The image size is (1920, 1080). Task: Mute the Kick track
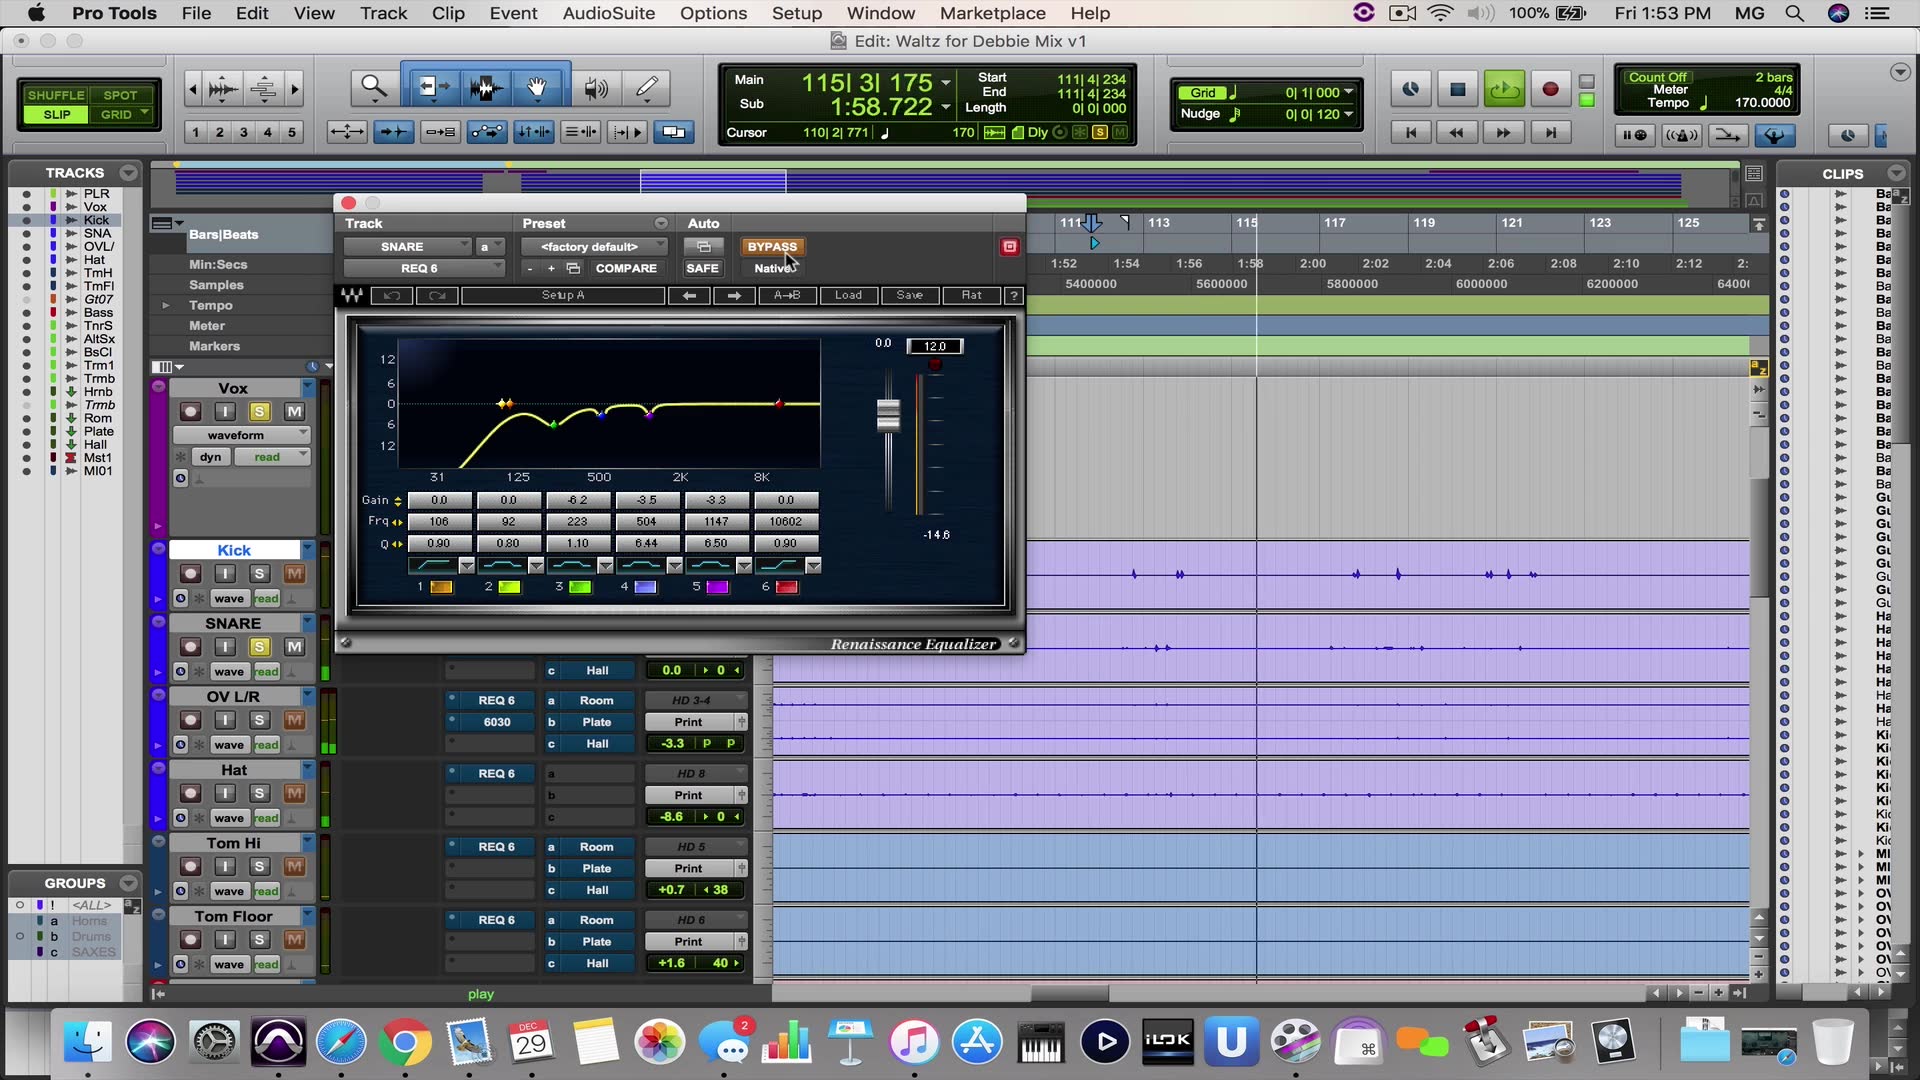[x=294, y=574]
